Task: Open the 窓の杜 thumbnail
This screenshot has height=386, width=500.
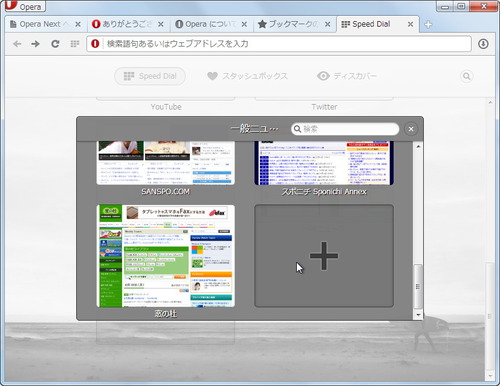Action: [166, 256]
